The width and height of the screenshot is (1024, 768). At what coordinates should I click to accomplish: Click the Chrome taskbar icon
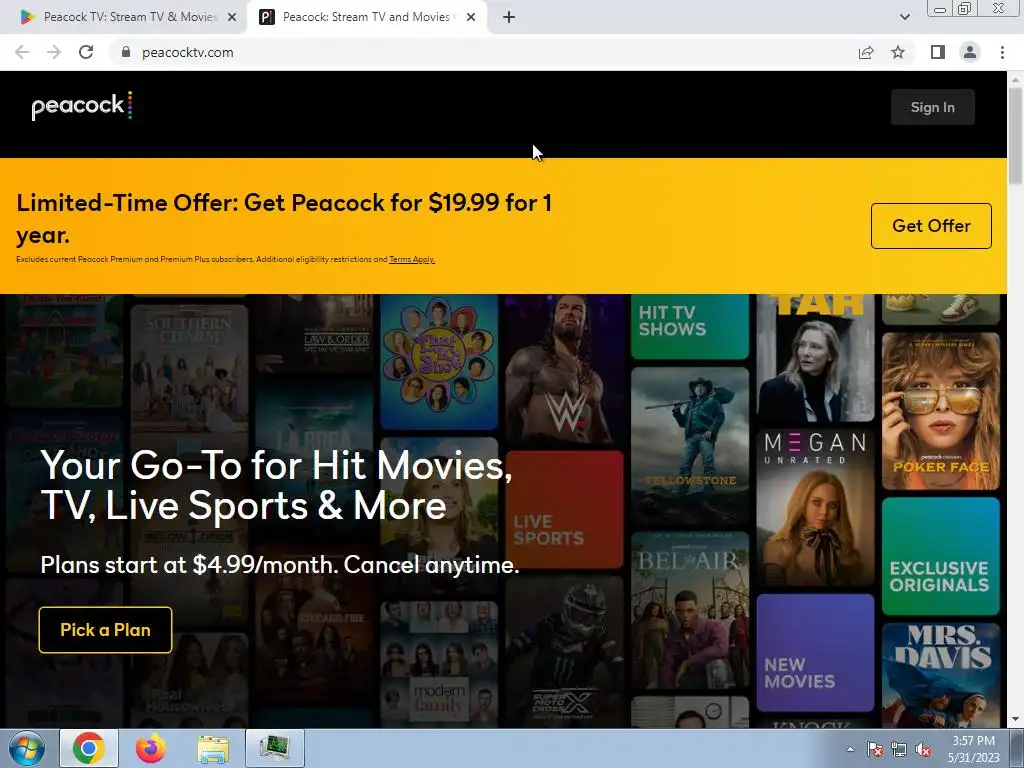click(x=89, y=749)
